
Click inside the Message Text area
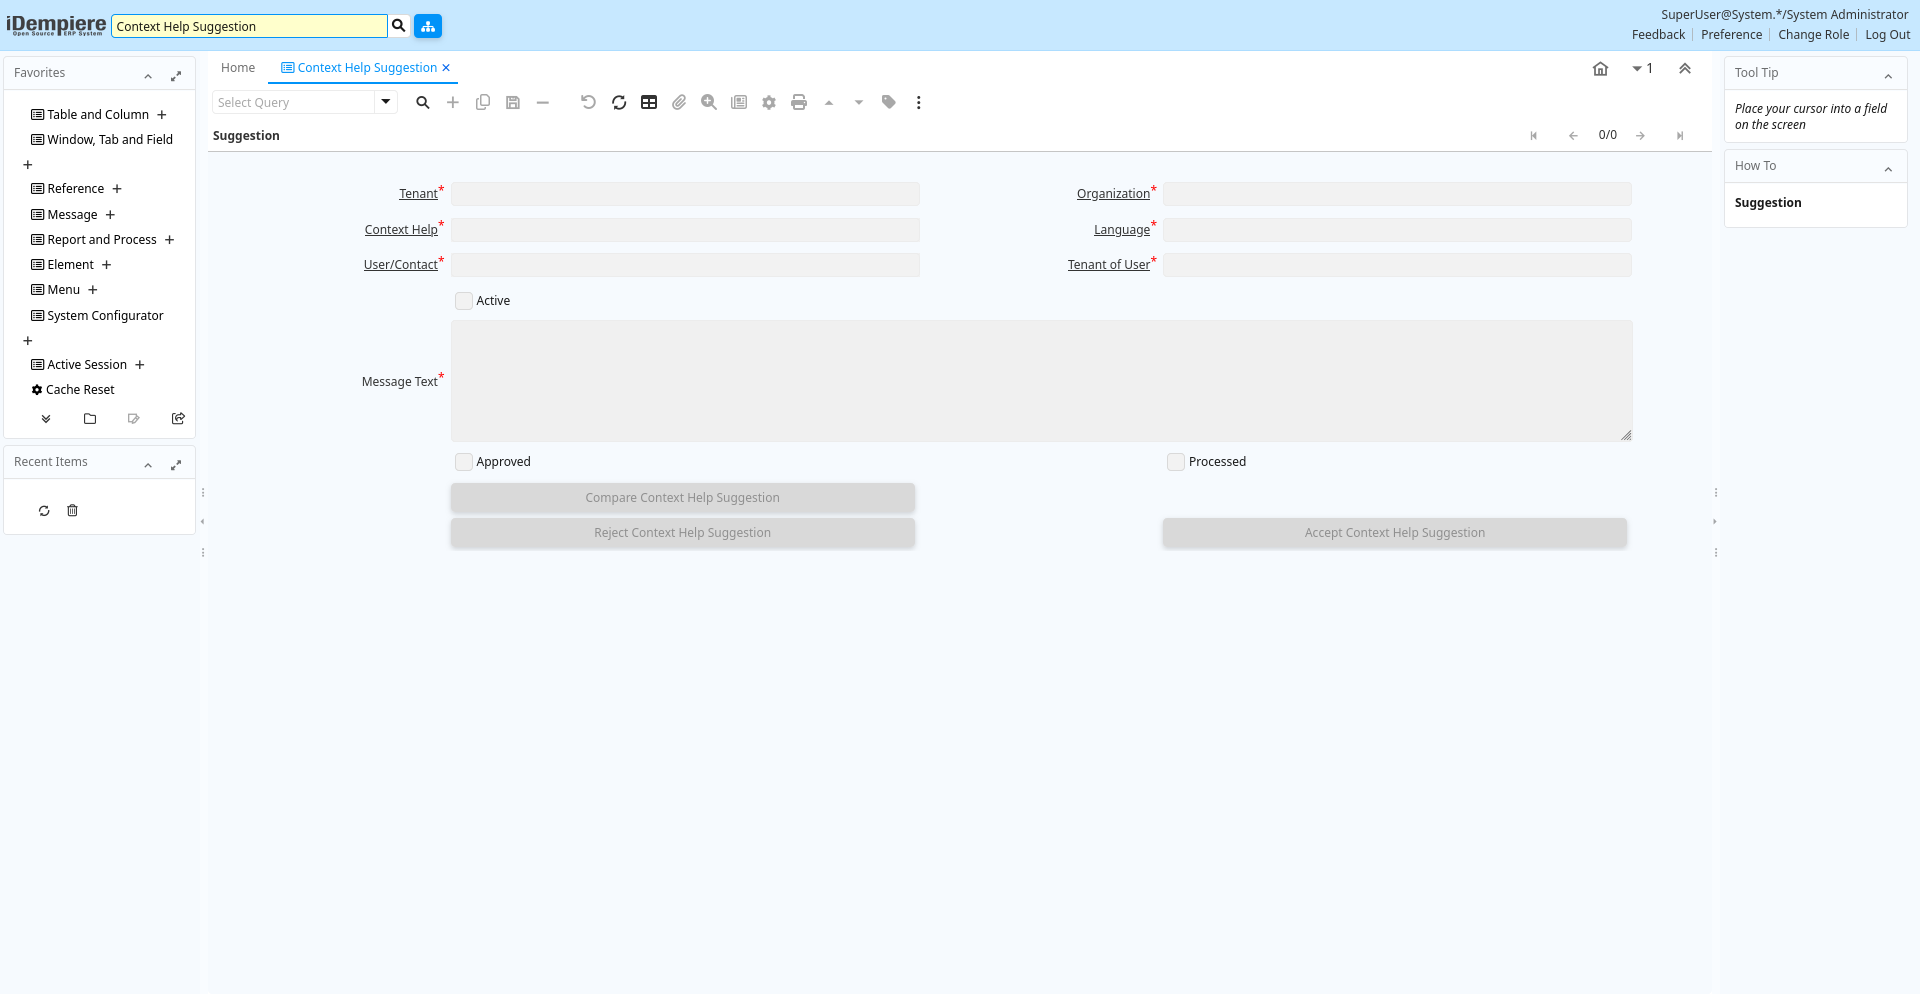click(1041, 381)
